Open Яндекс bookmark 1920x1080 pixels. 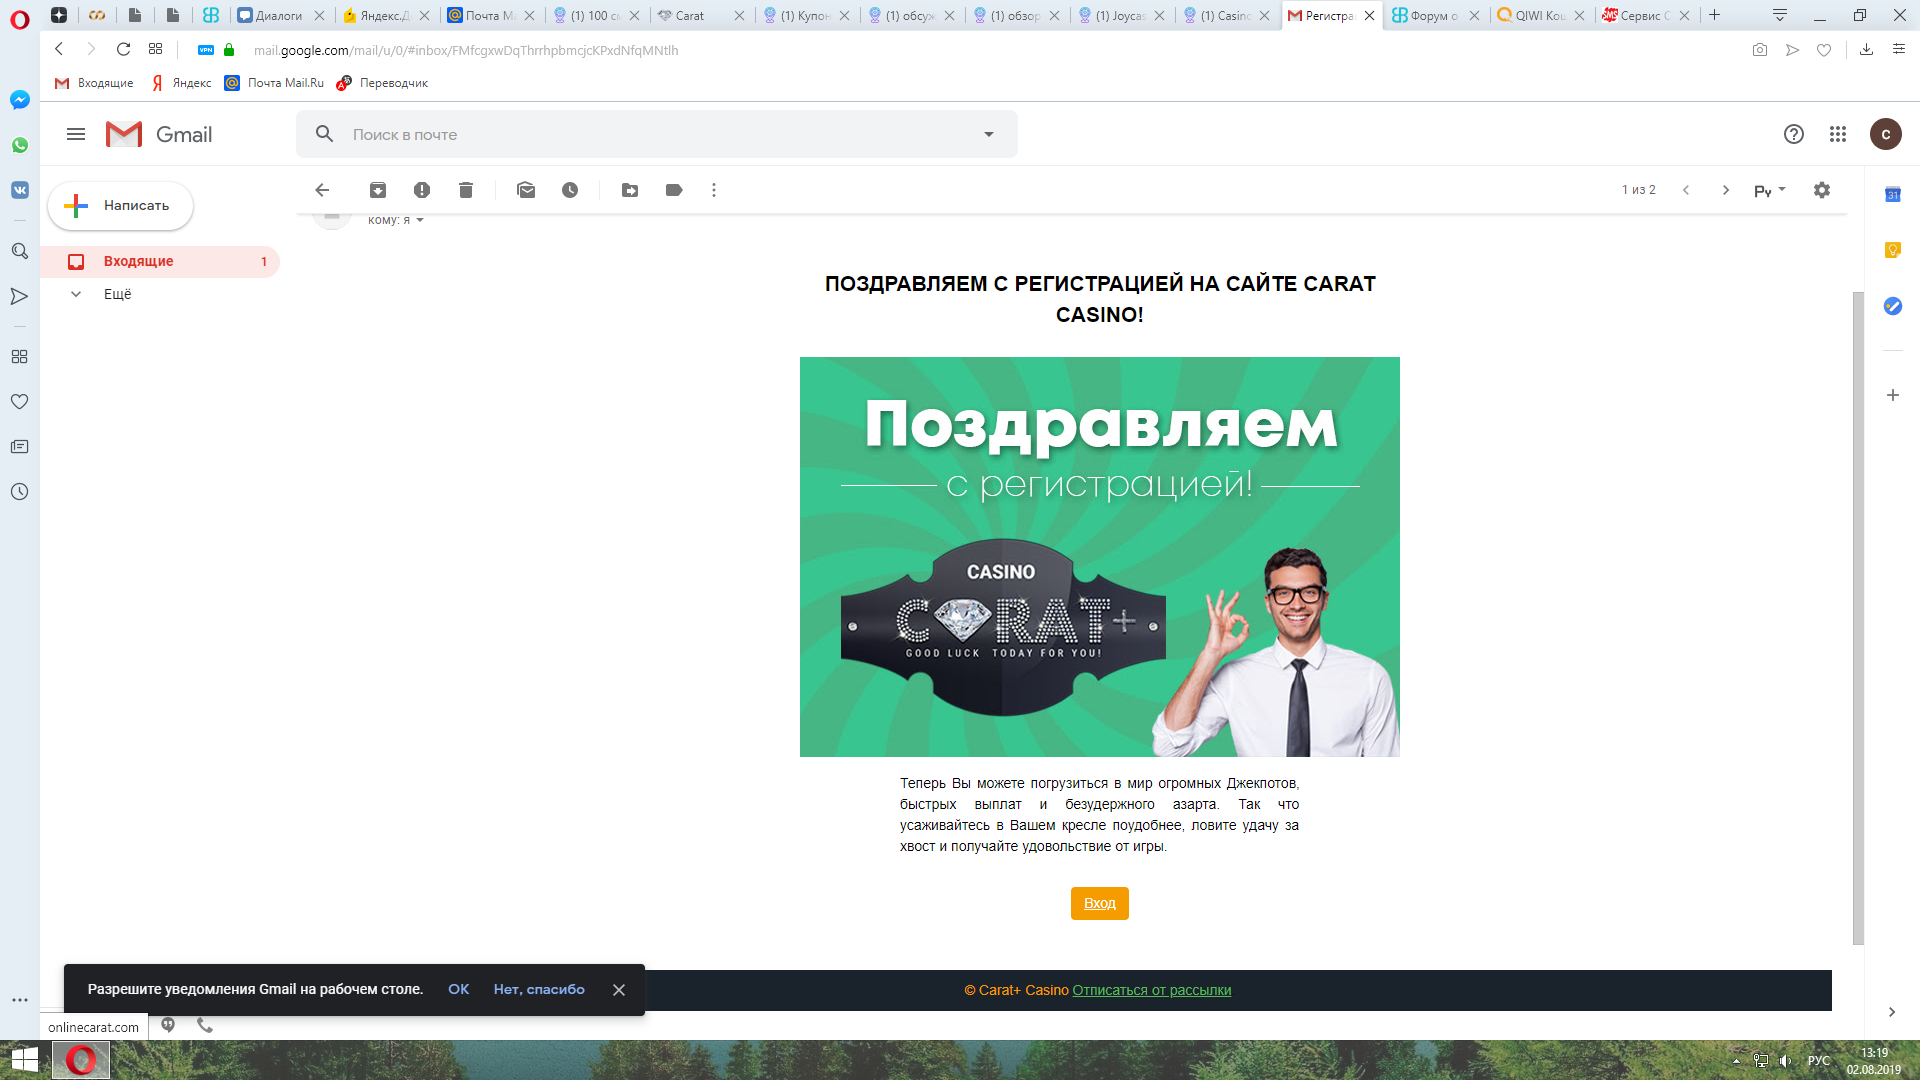pyautogui.click(x=181, y=83)
